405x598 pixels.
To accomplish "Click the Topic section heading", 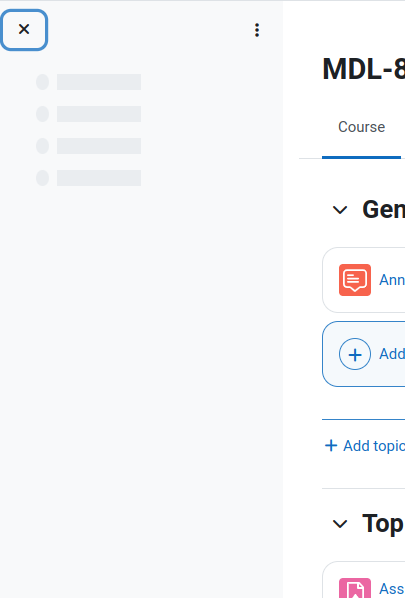I will (384, 524).
